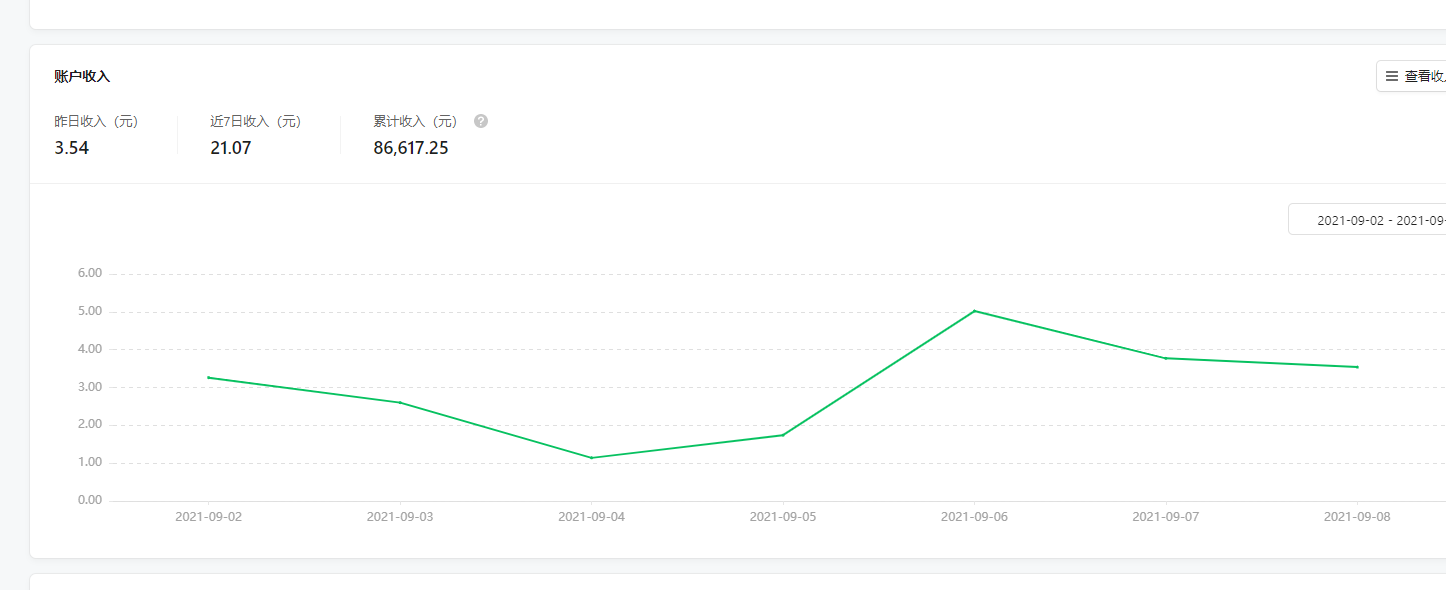Select the chart line point above 2021-09-05
Image resolution: width=1446 pixels, height=590 pixels.
[x=783, y=435]
